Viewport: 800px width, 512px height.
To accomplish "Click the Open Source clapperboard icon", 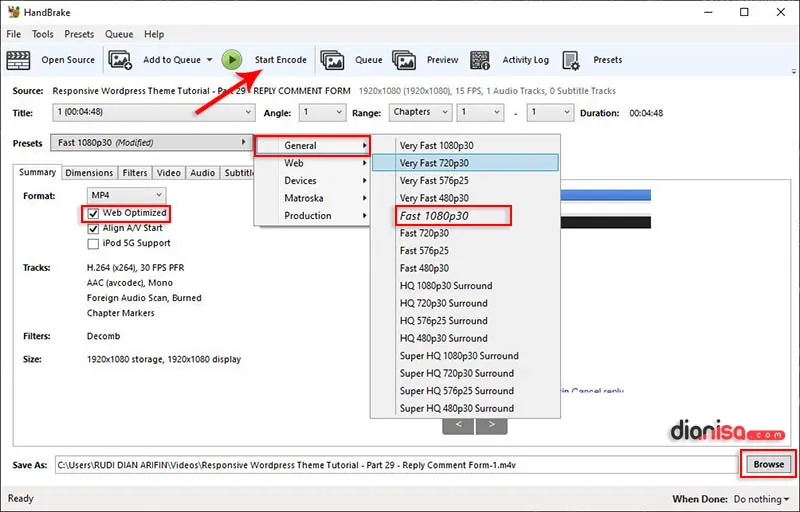I will point(18,60).
